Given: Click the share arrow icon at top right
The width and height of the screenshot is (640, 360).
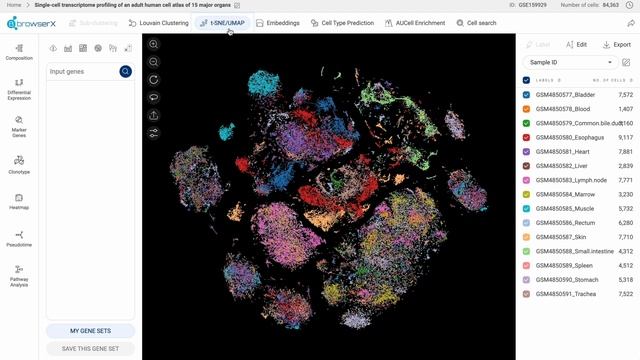Looking at the screenshot, I should [631, 23].
